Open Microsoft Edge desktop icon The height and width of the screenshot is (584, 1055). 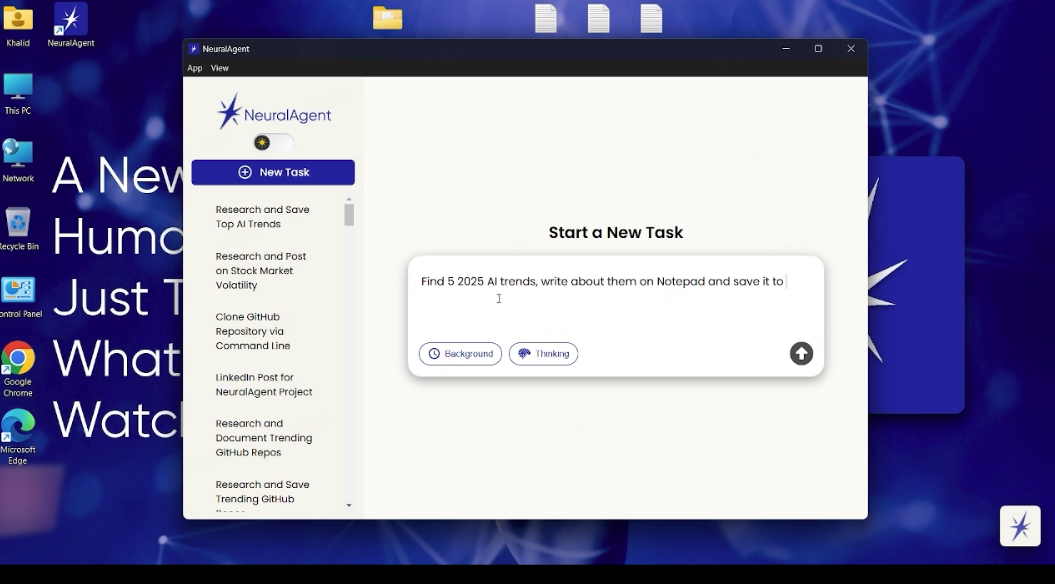[18, 432]
